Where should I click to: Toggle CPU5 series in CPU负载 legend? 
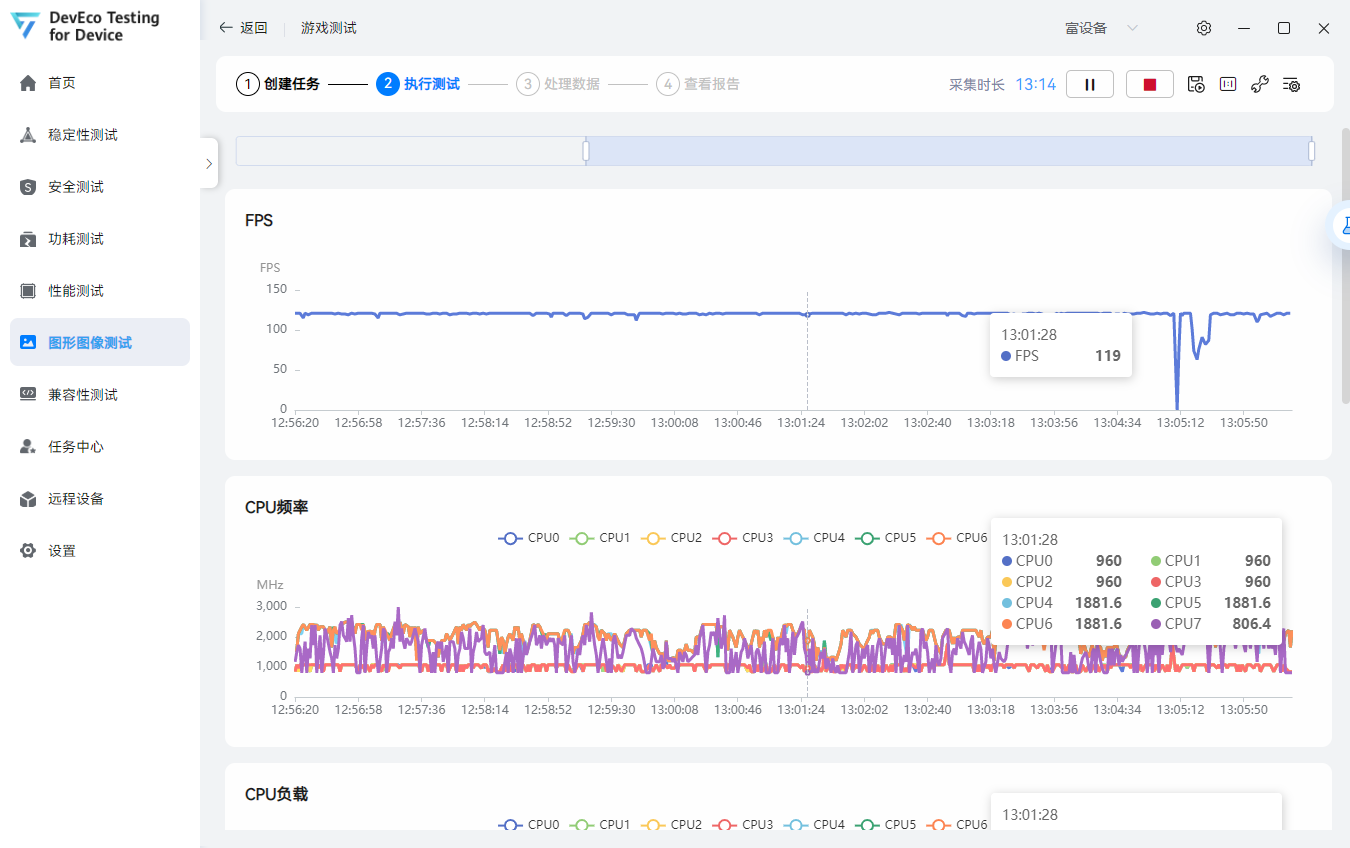[886, 825]
